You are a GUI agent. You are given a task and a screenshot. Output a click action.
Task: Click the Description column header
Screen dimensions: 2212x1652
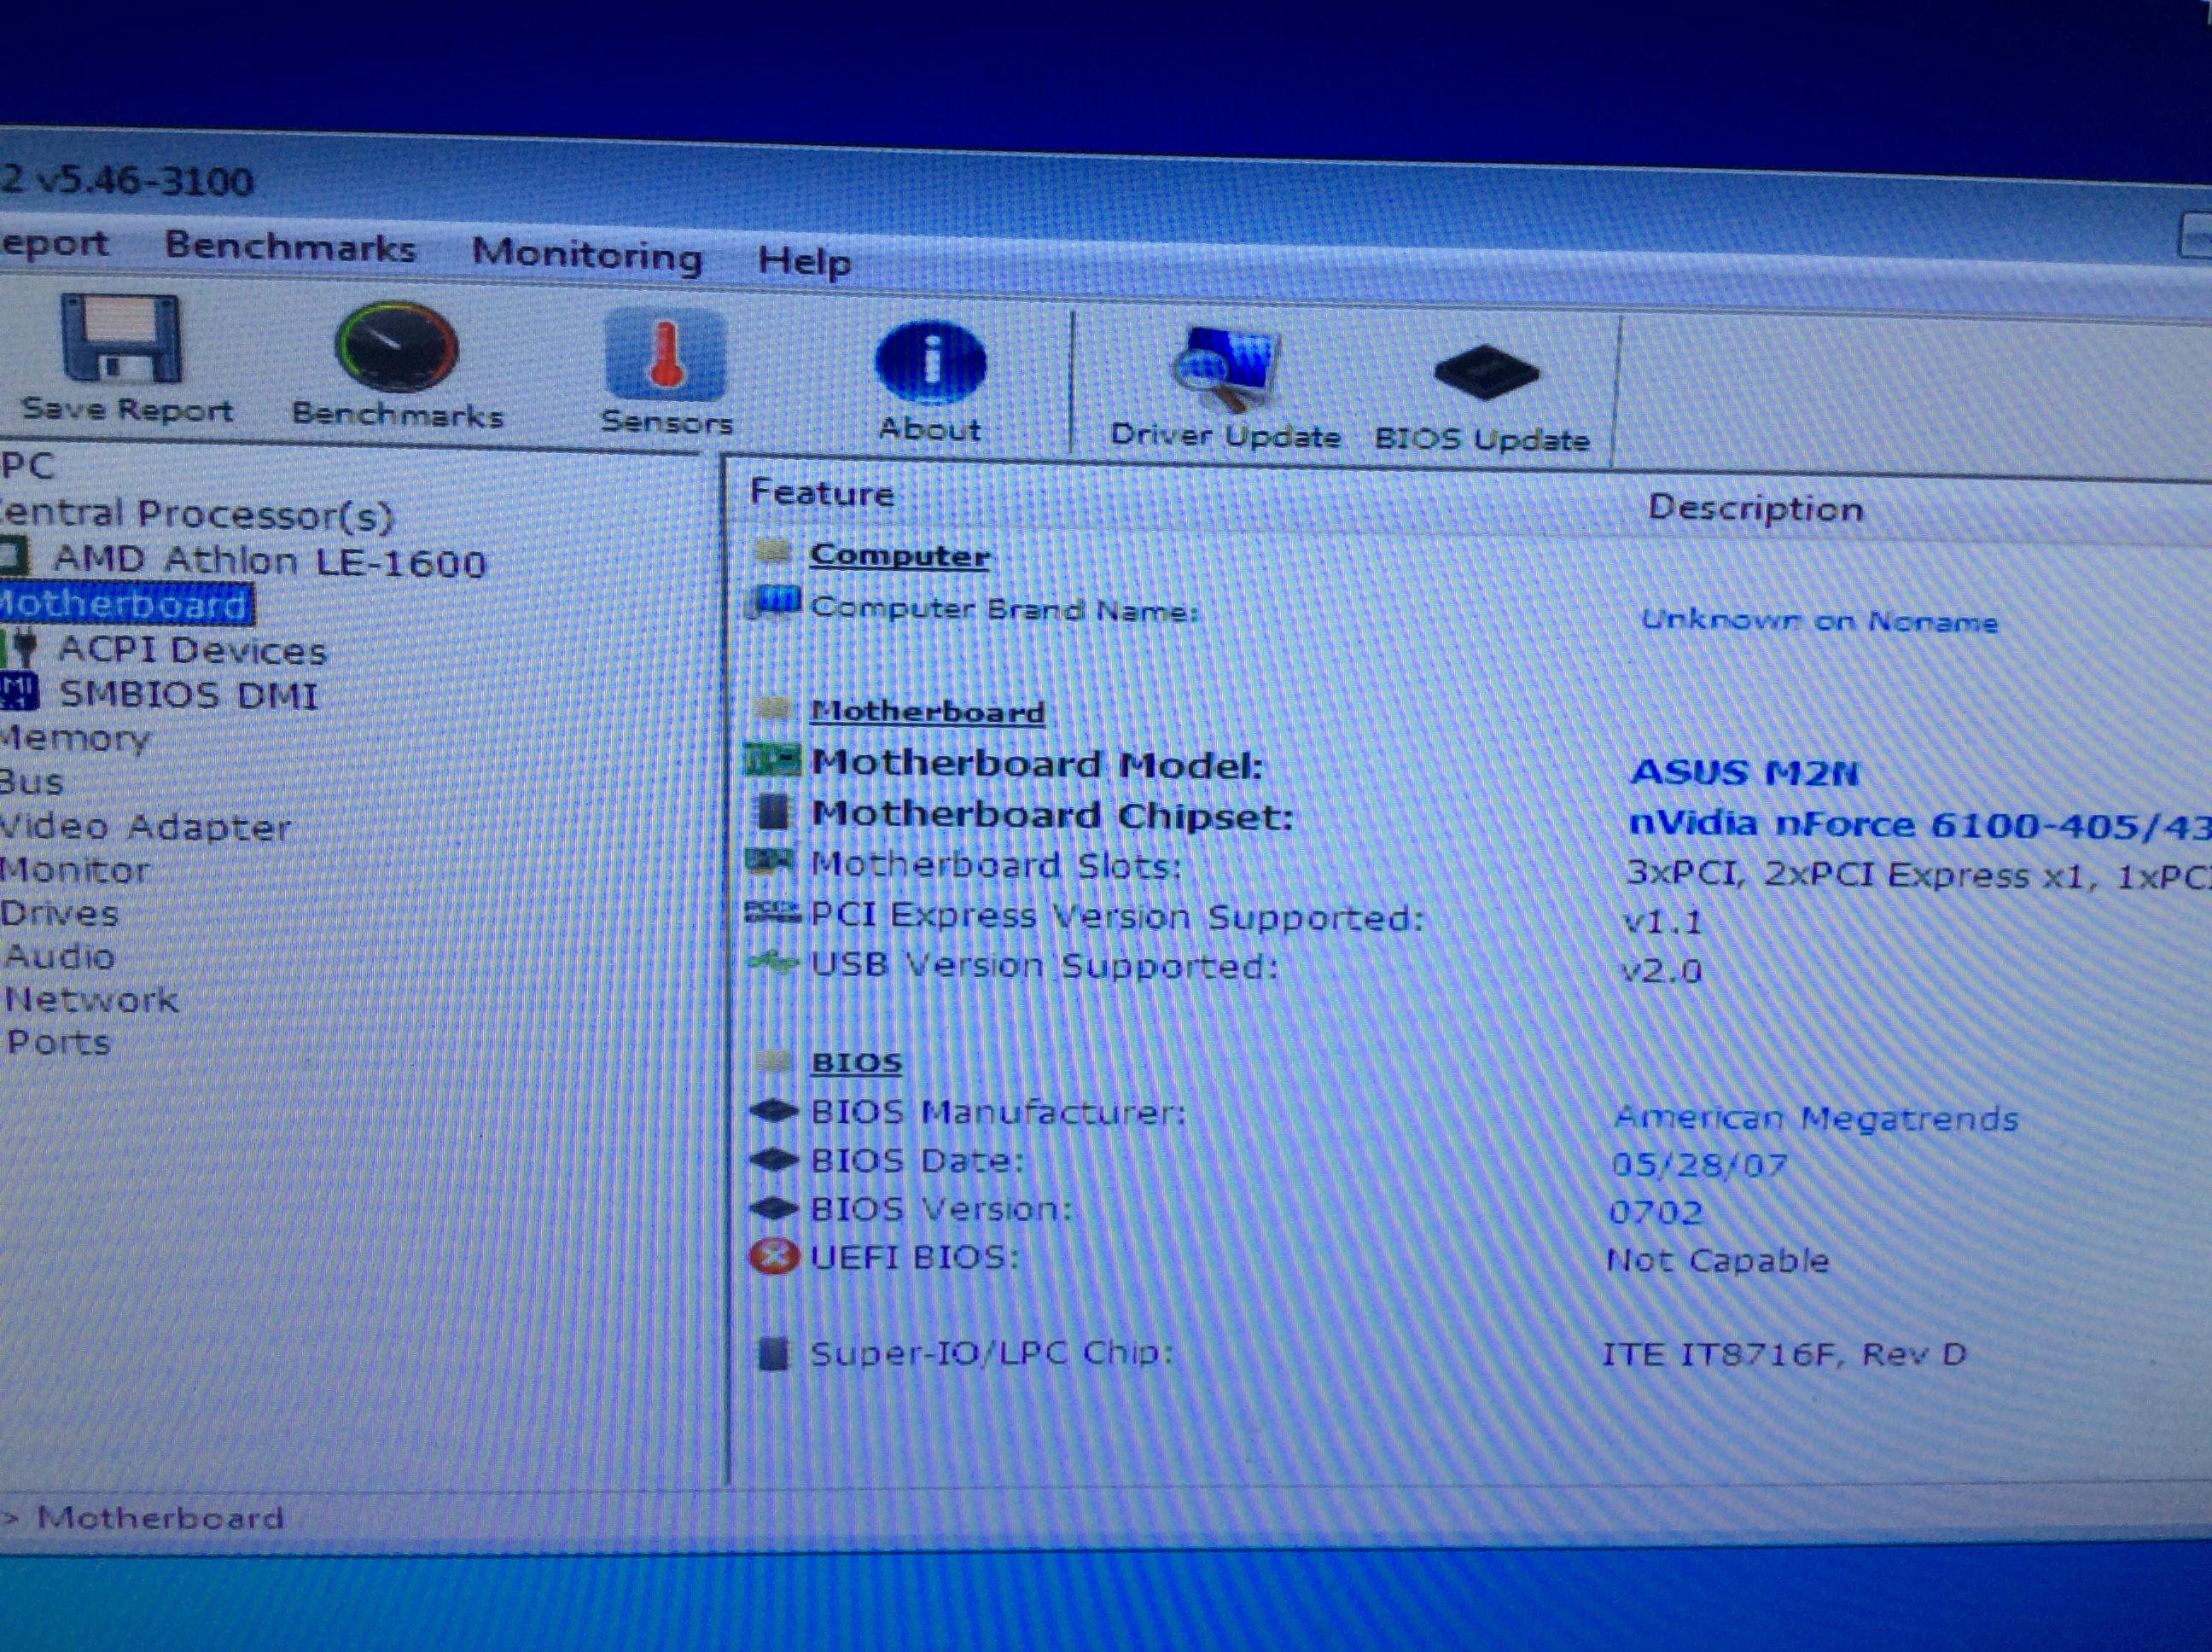coord(1755,509)
